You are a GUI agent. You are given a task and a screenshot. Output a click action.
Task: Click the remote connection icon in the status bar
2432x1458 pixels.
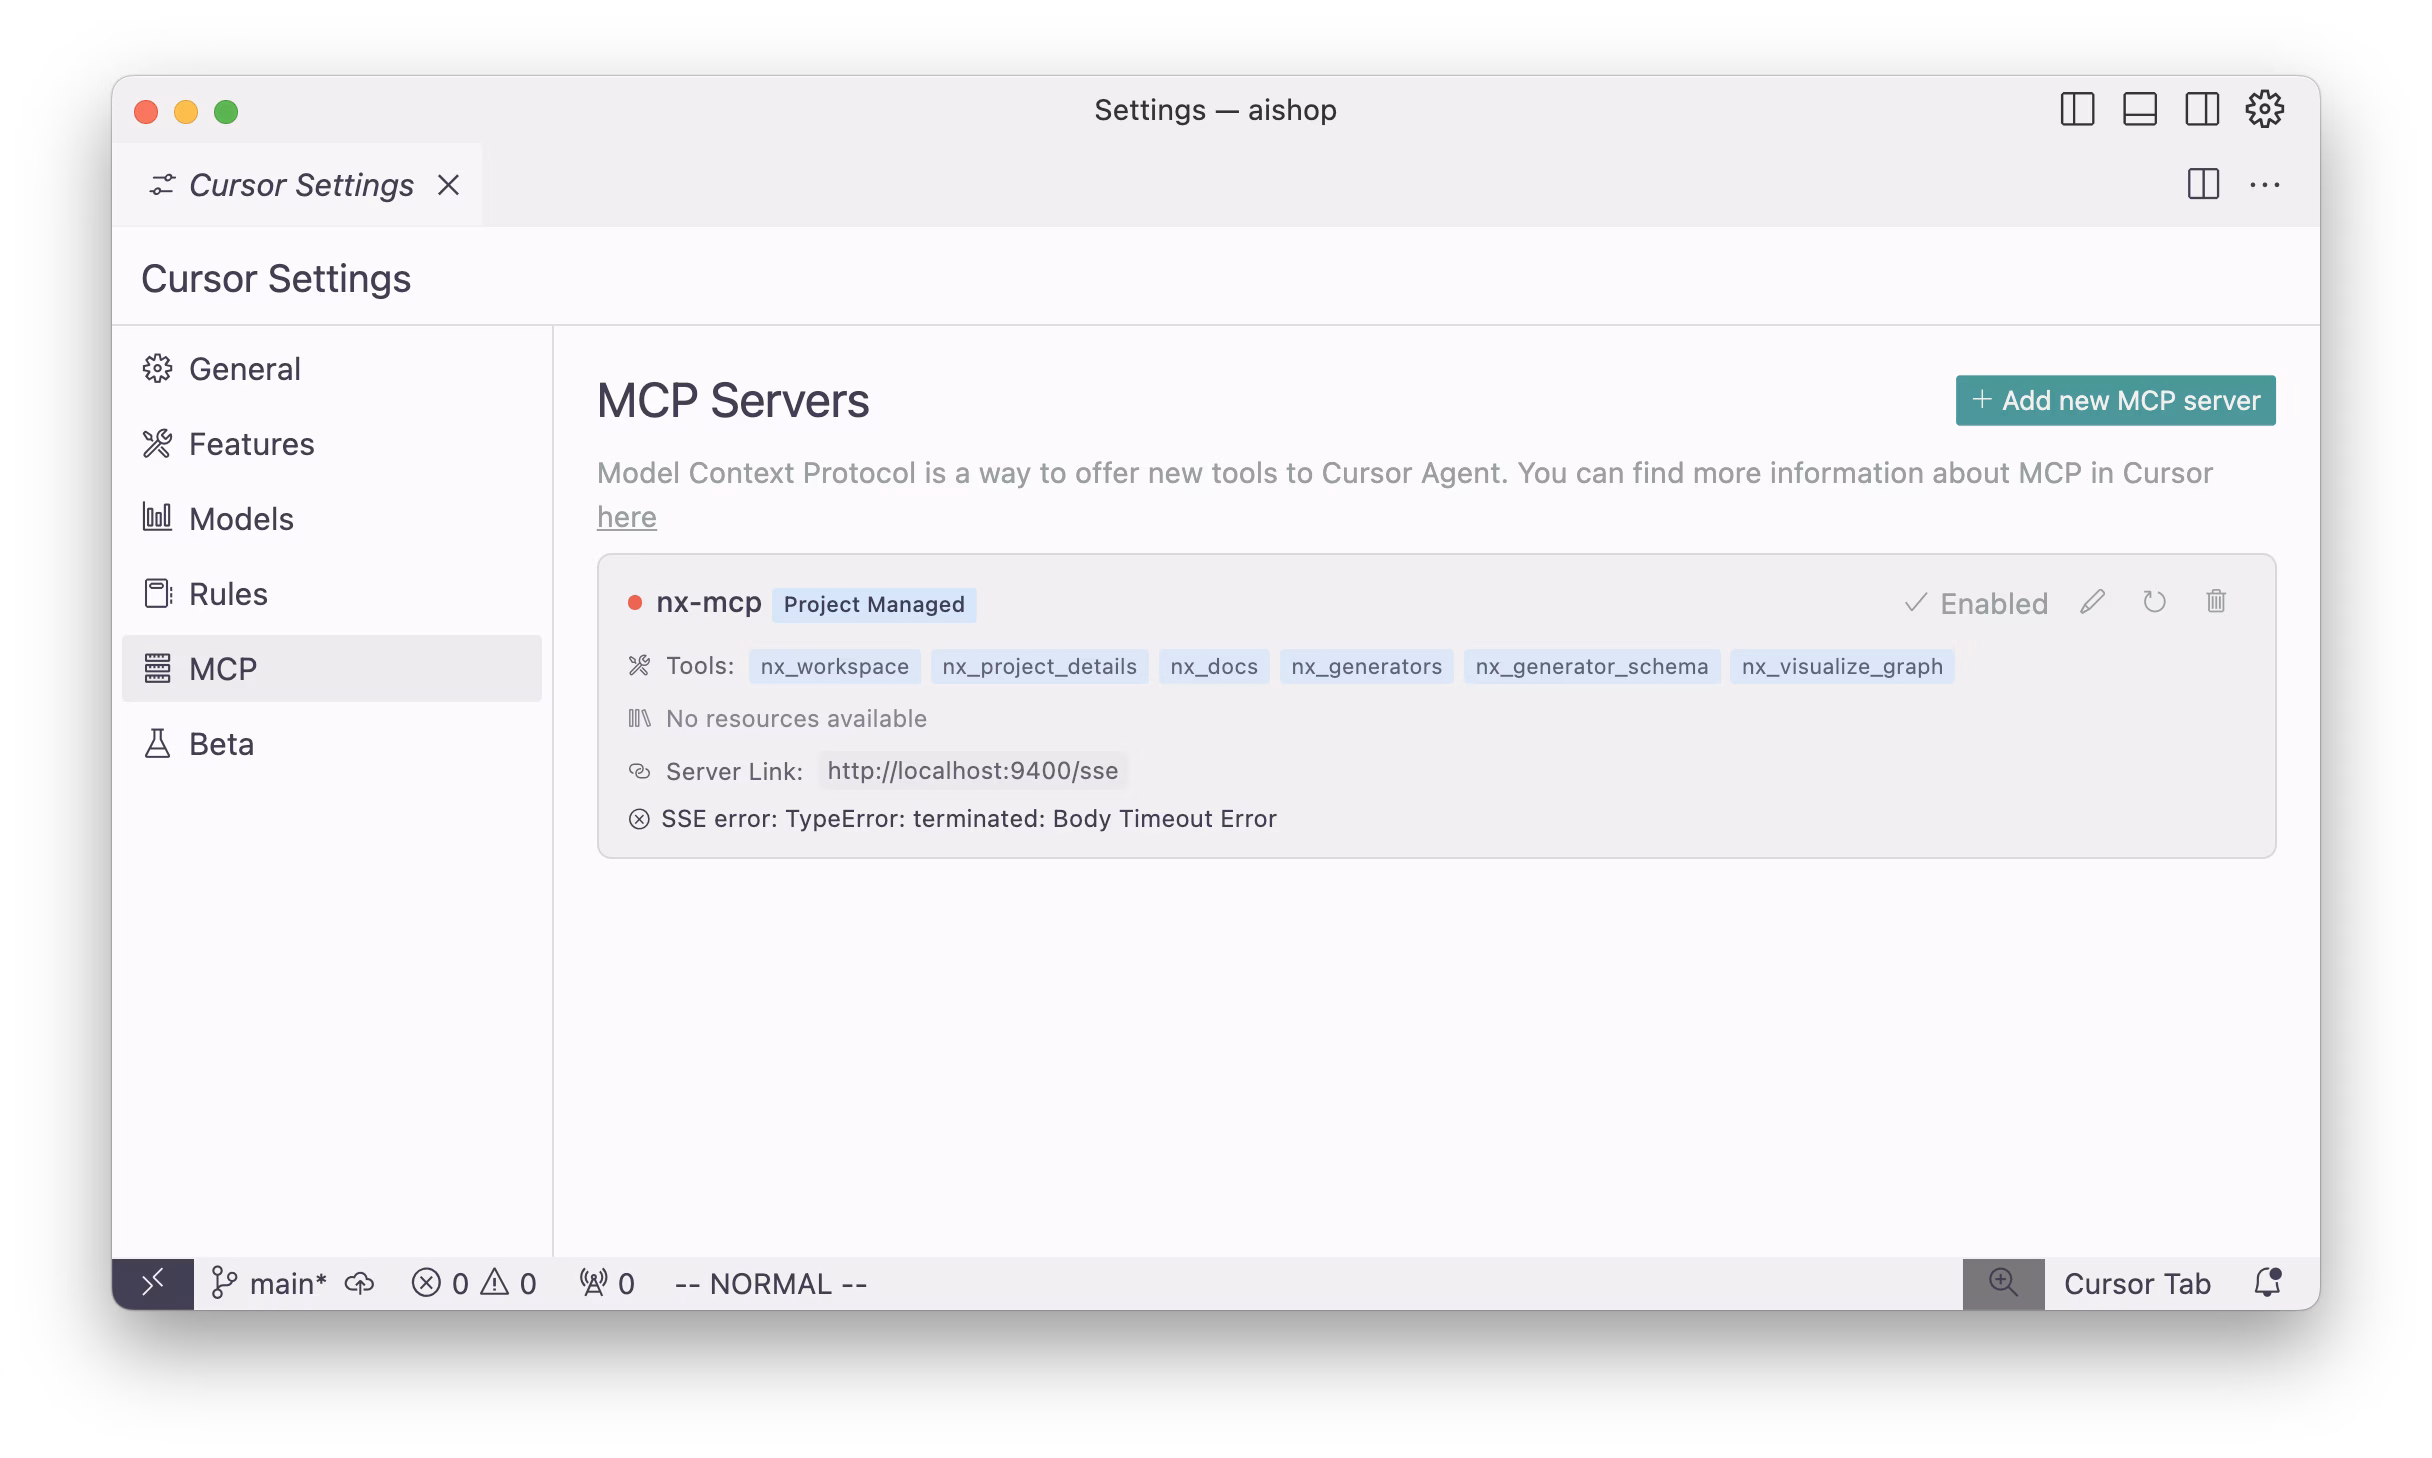153,1283
